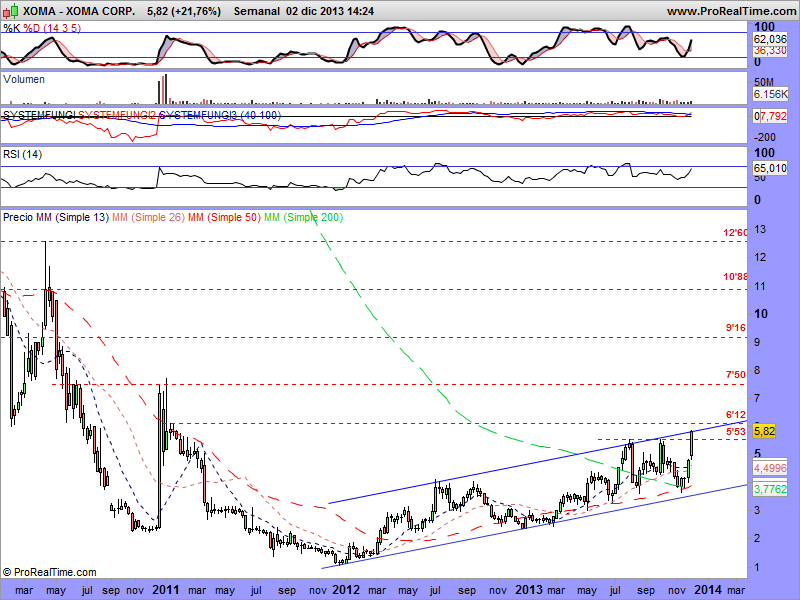Click the stochastic value "62,036"
800x600 pixels.
click(770, 39)
